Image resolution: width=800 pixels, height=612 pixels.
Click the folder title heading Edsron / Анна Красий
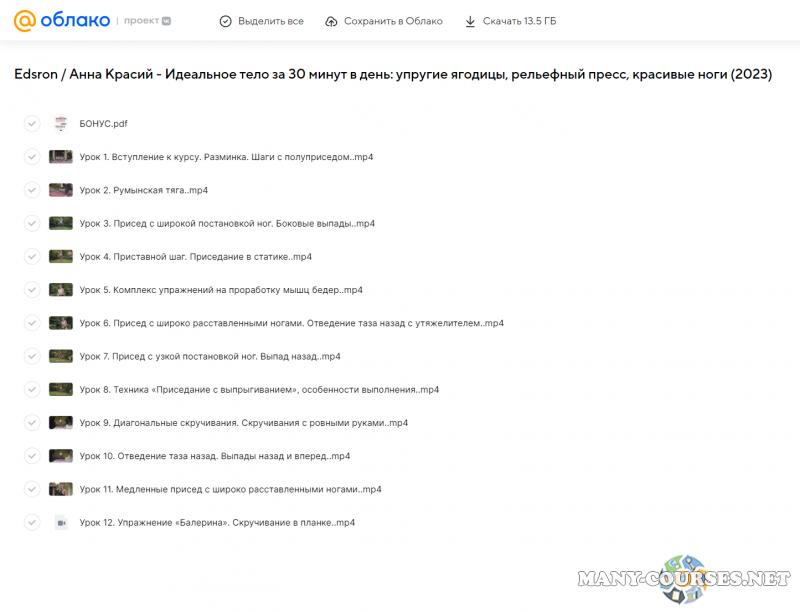pyautogui.click(x=392, y=75)
